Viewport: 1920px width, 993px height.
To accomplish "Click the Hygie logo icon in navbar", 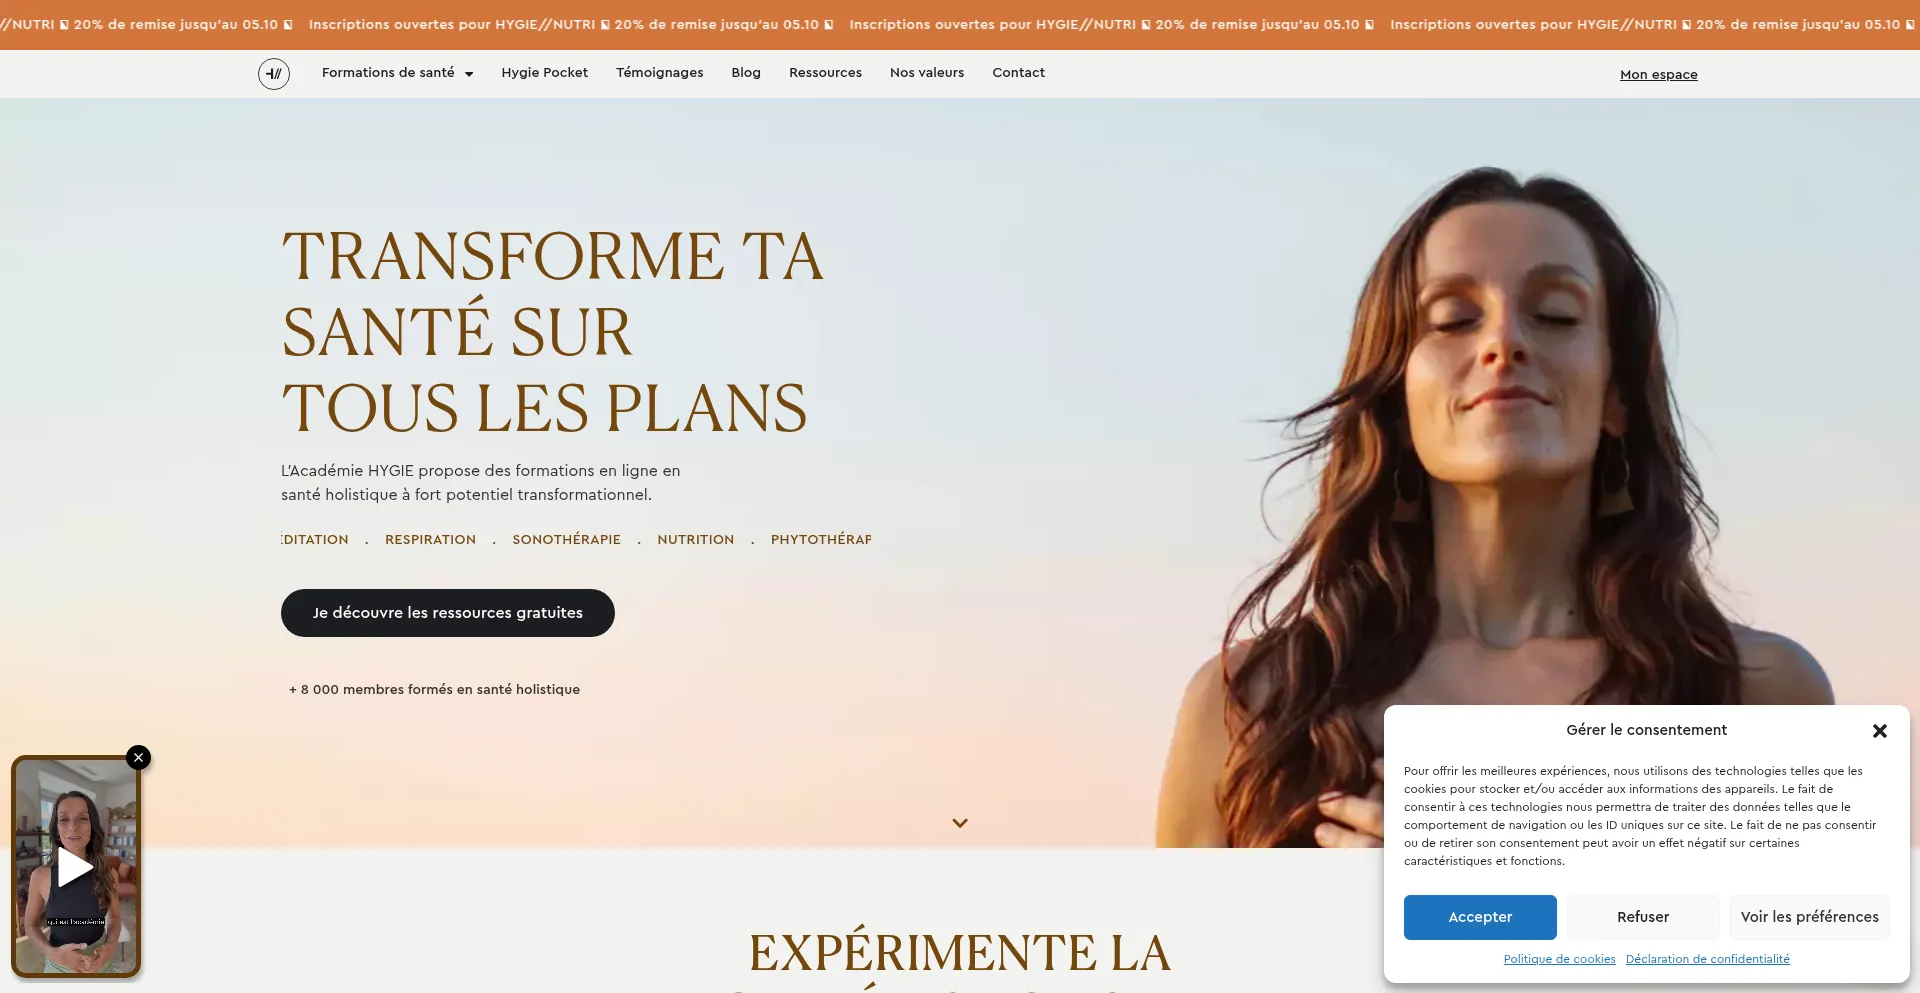I will click(x=274, y=74).
